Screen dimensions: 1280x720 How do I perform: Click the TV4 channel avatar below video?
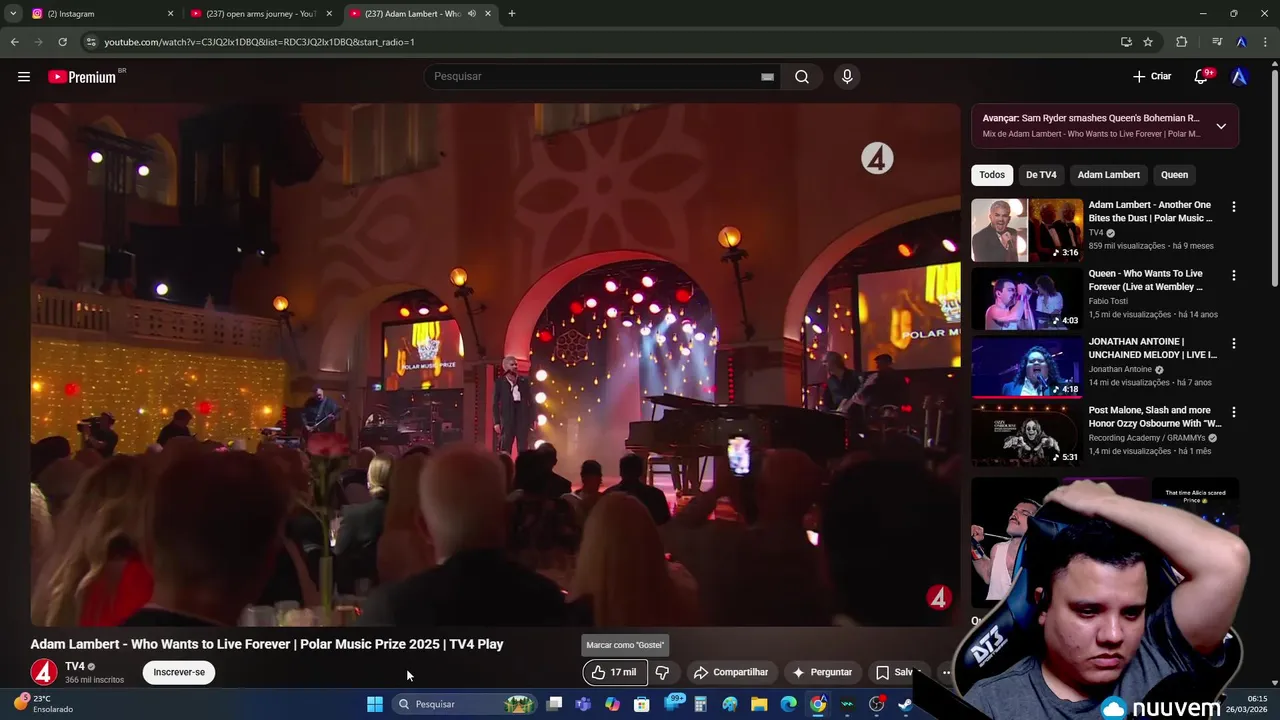(x=43, y=672)
